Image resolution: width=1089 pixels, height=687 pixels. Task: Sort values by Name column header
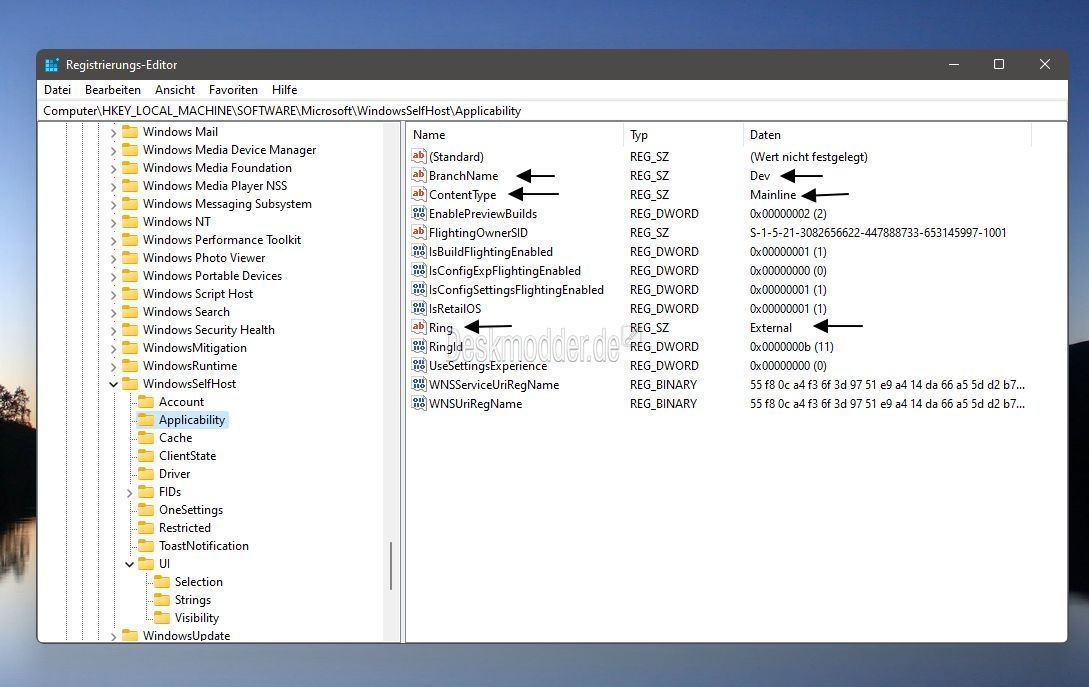click(x=515, y=135)
